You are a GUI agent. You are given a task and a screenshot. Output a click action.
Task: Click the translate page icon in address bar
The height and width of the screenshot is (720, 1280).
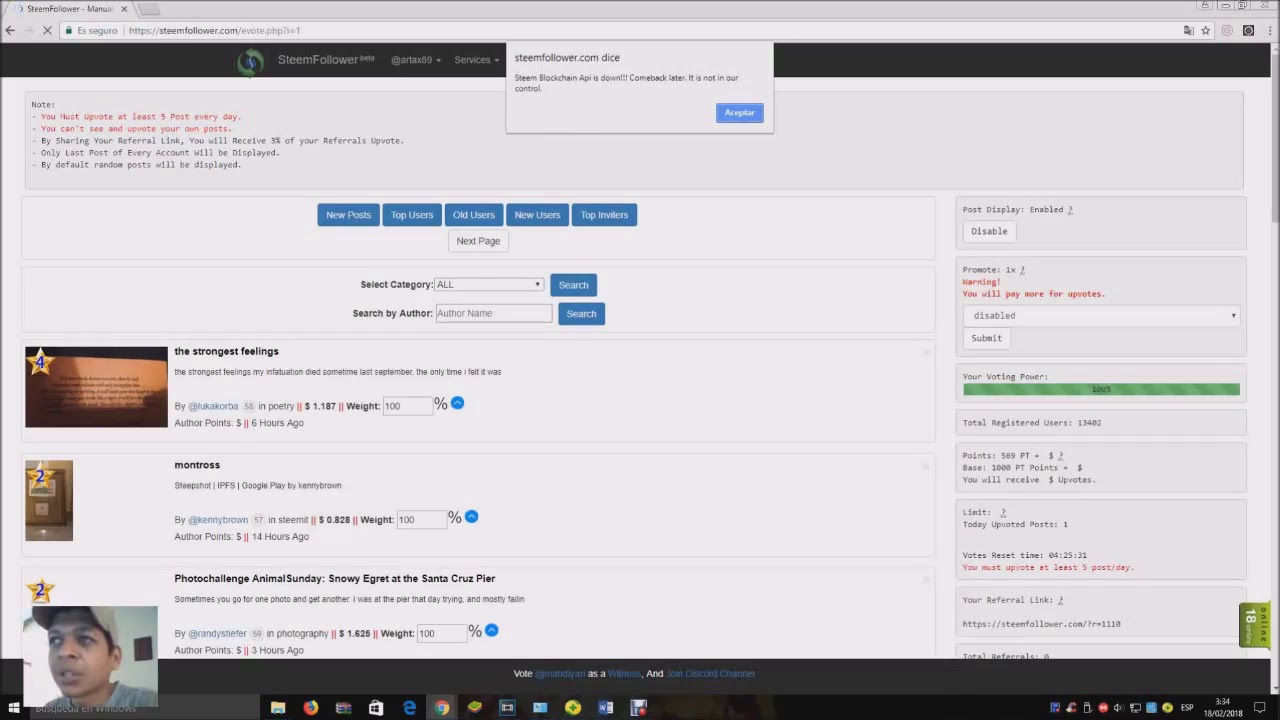(1188, 31)
